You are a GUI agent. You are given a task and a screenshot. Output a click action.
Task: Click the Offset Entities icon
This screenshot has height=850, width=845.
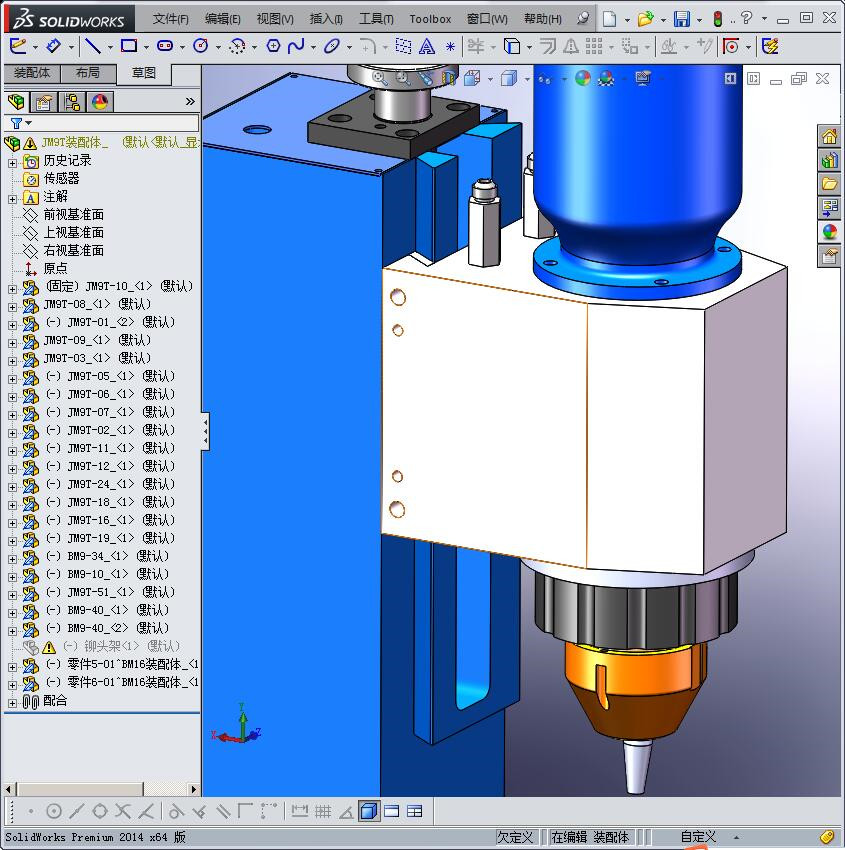(548, 46)
